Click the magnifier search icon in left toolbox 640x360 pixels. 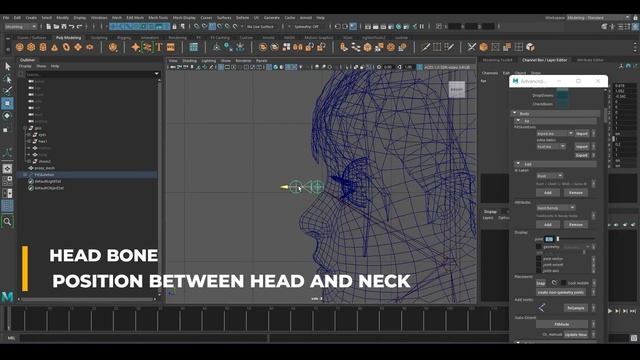tap(7, 222)
